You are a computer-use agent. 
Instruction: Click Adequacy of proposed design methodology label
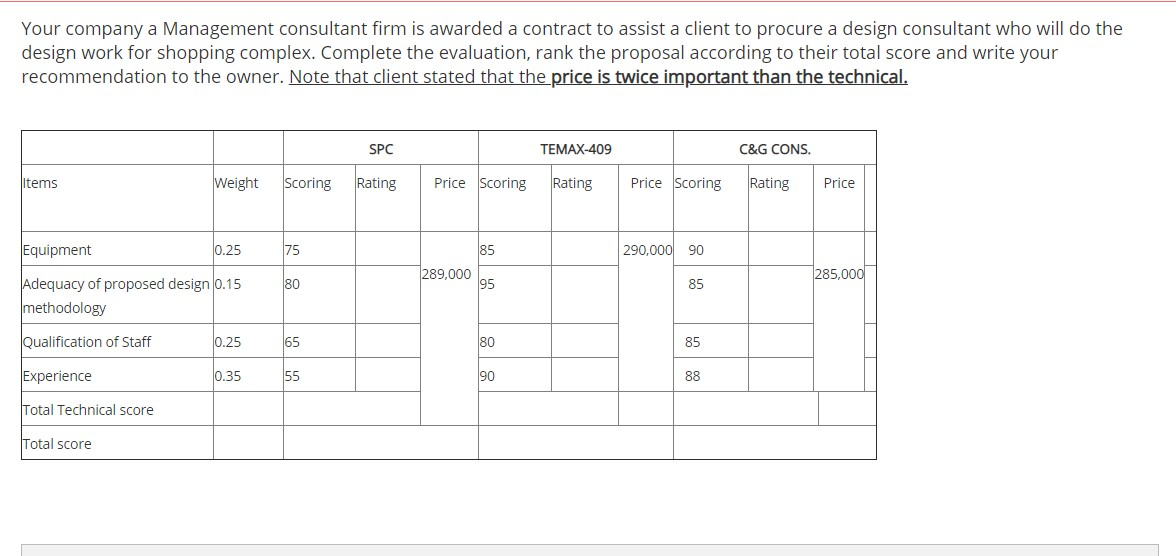pyautogui.click(x=117, y=296)
